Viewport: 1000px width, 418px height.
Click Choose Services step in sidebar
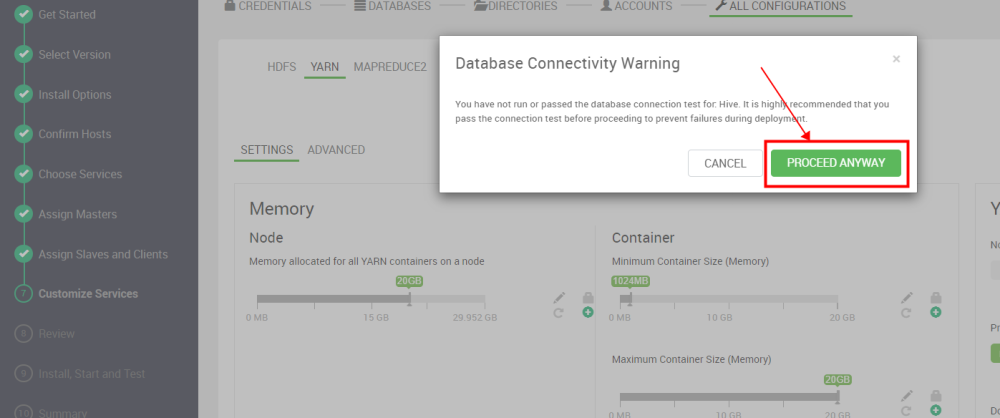click(x=80, y=174)
